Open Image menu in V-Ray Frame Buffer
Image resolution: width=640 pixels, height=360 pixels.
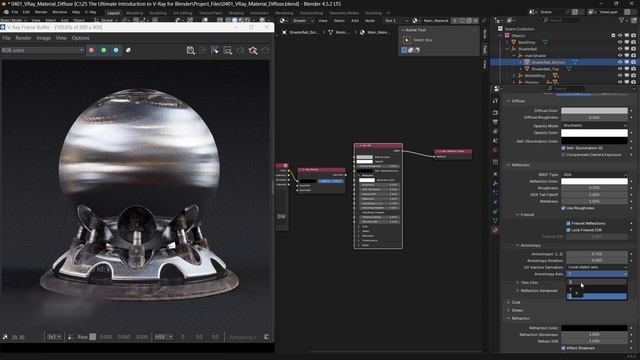point(44,38)
